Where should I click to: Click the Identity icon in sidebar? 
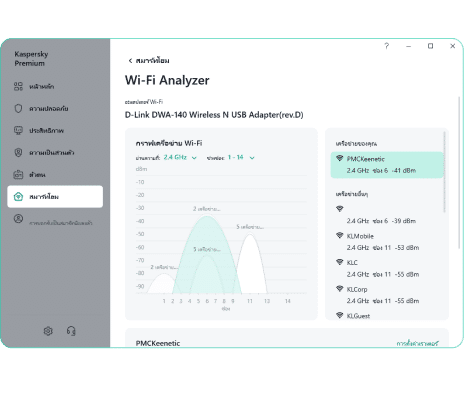(18, 174)
